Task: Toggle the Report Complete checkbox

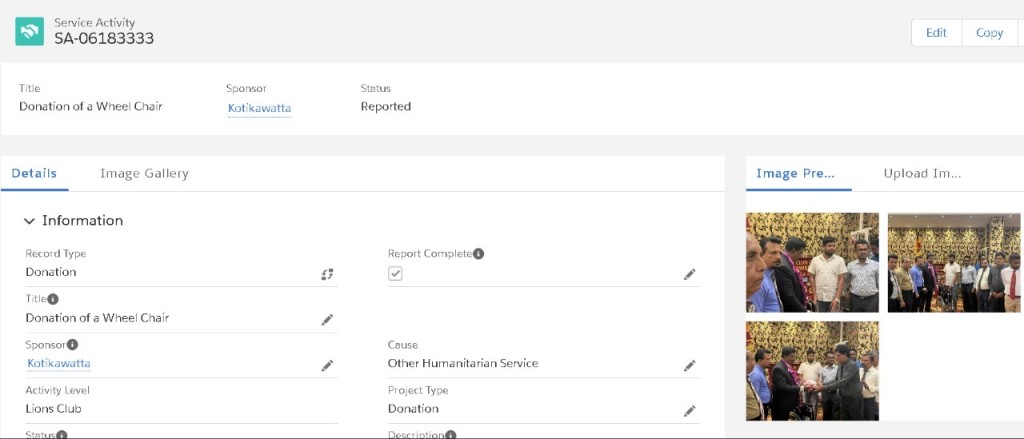Action: (x=395, y=274)
